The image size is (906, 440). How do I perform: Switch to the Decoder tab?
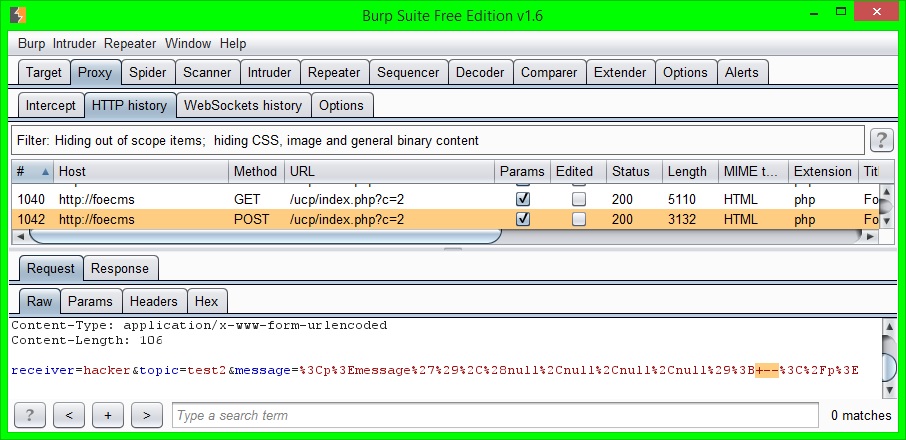(480, 73)
